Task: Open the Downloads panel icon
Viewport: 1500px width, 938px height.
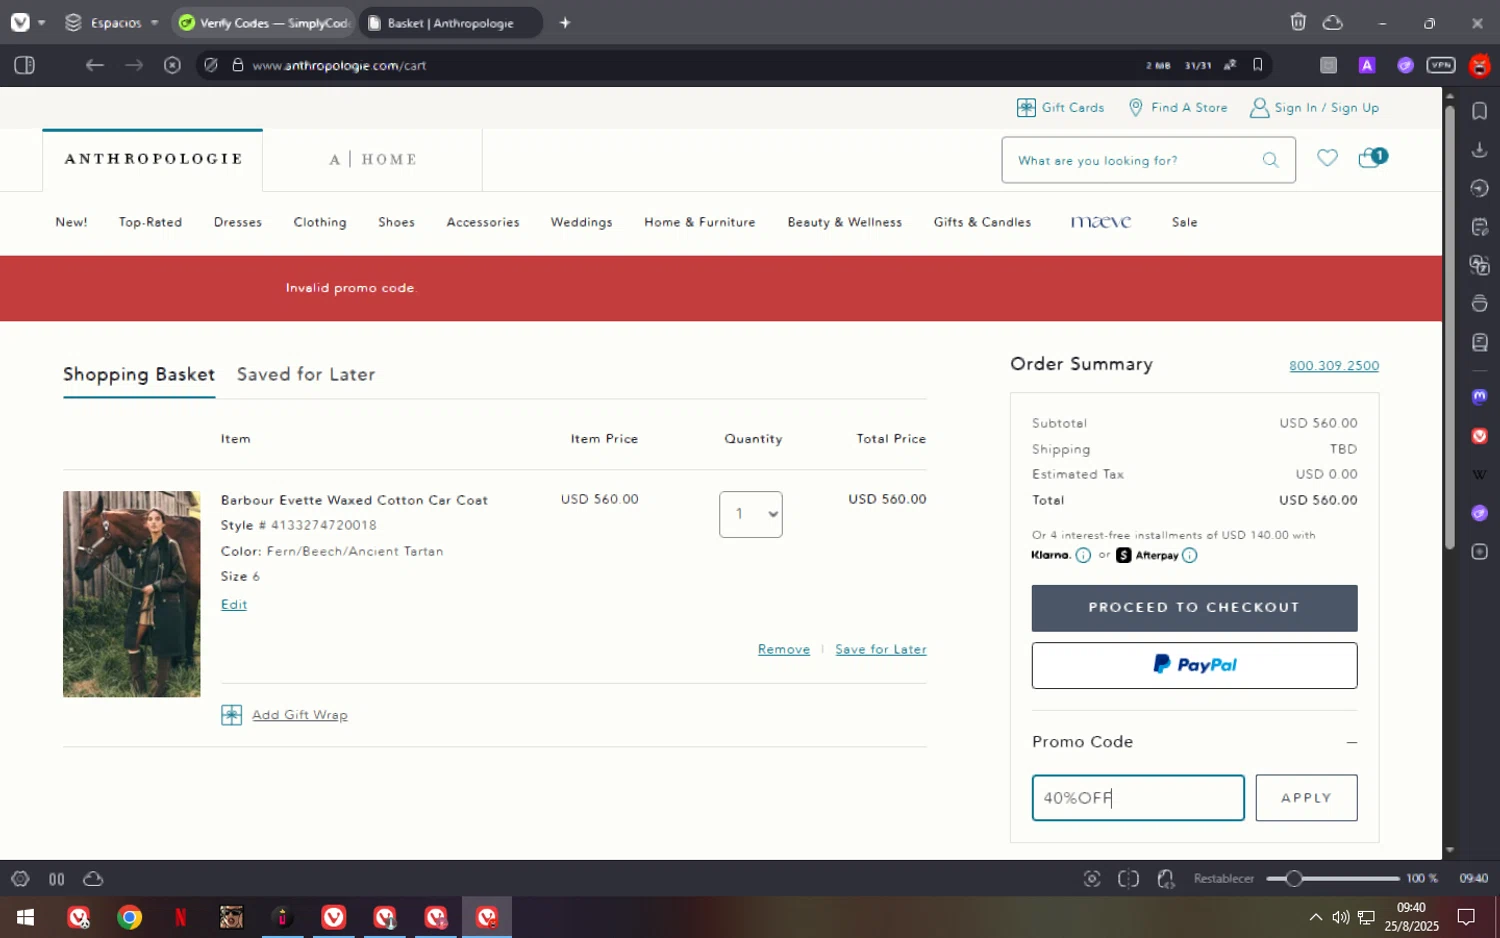Action: point(1480,150)
